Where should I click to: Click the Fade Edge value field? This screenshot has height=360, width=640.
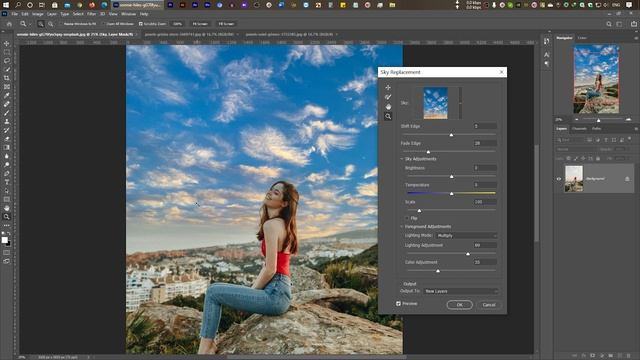pyautogui.click(x=485, y=143)
